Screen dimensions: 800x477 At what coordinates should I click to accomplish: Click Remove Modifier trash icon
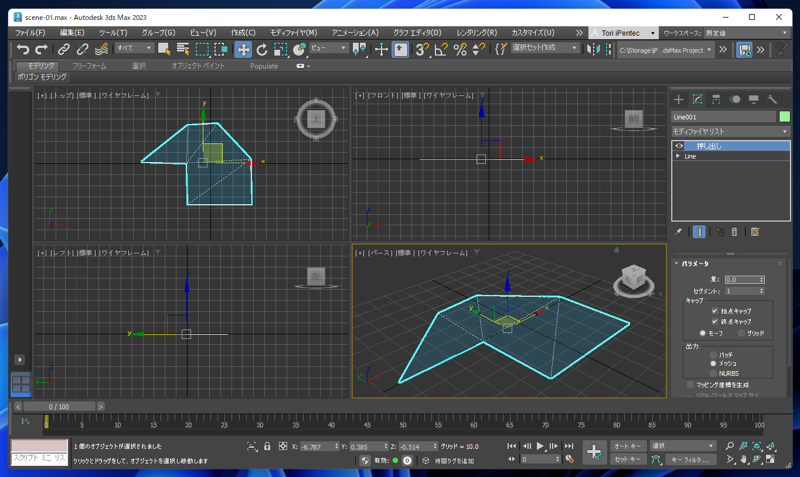coord(734,232)
